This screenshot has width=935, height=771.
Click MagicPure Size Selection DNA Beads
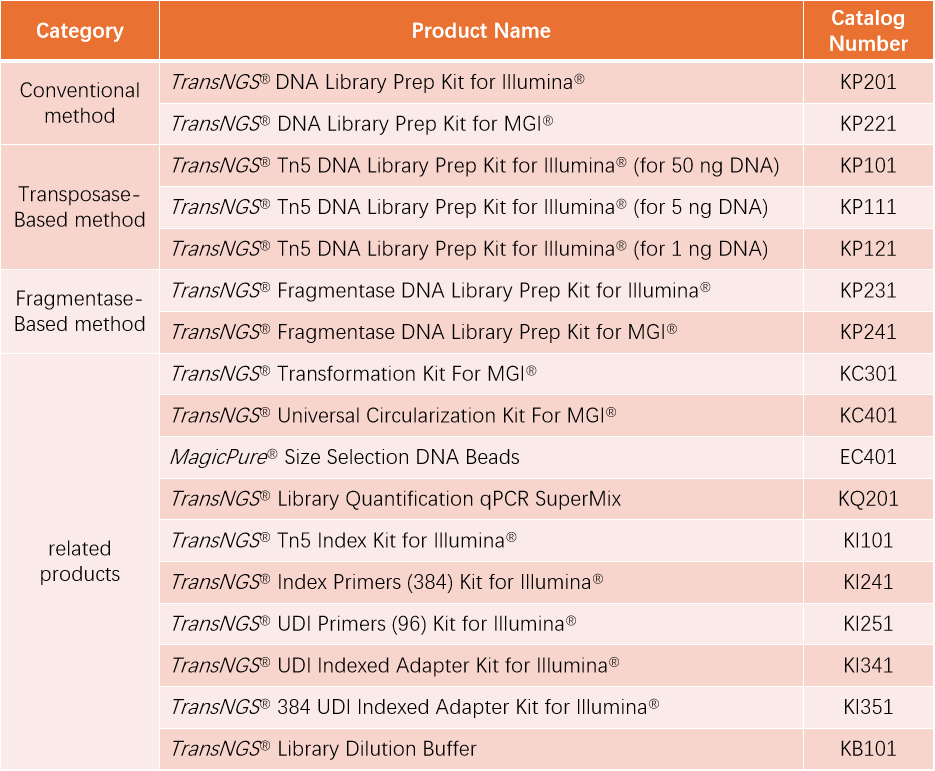[x=345, y=457]
